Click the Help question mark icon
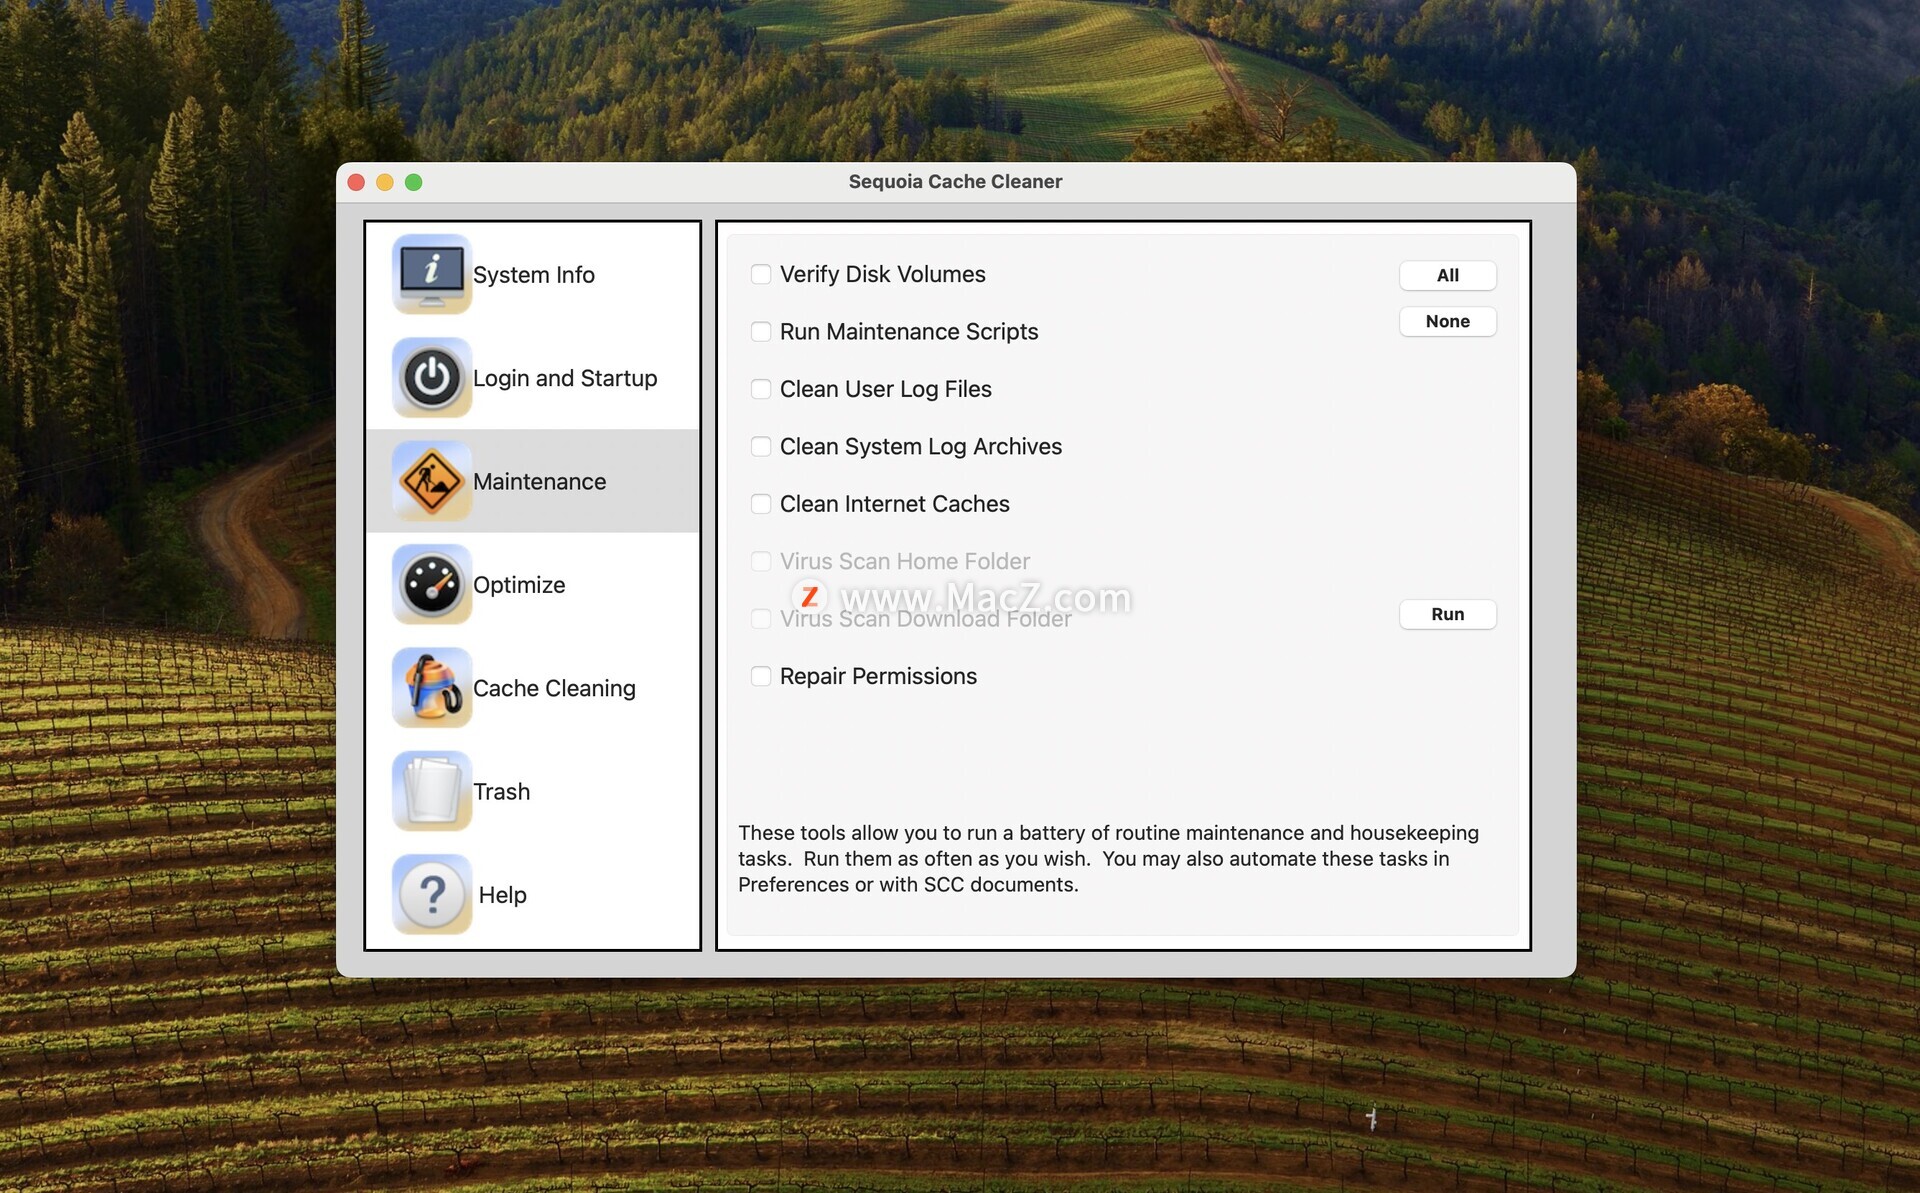 432,895
